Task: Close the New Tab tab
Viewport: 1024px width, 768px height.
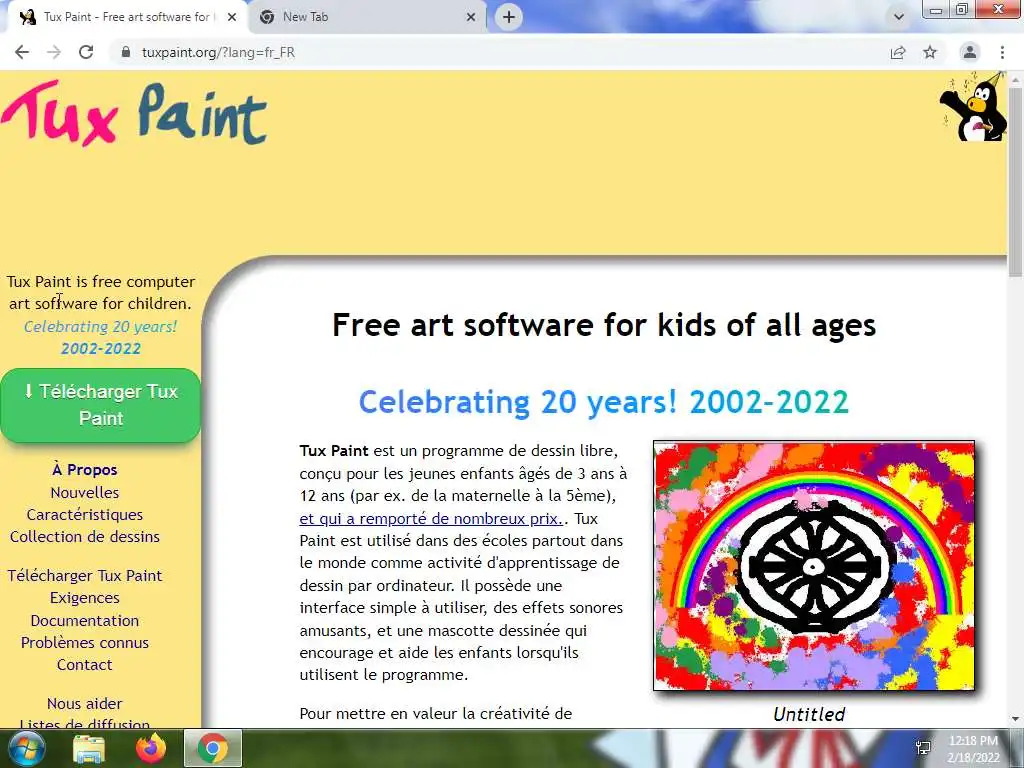Action: (471, 17)
